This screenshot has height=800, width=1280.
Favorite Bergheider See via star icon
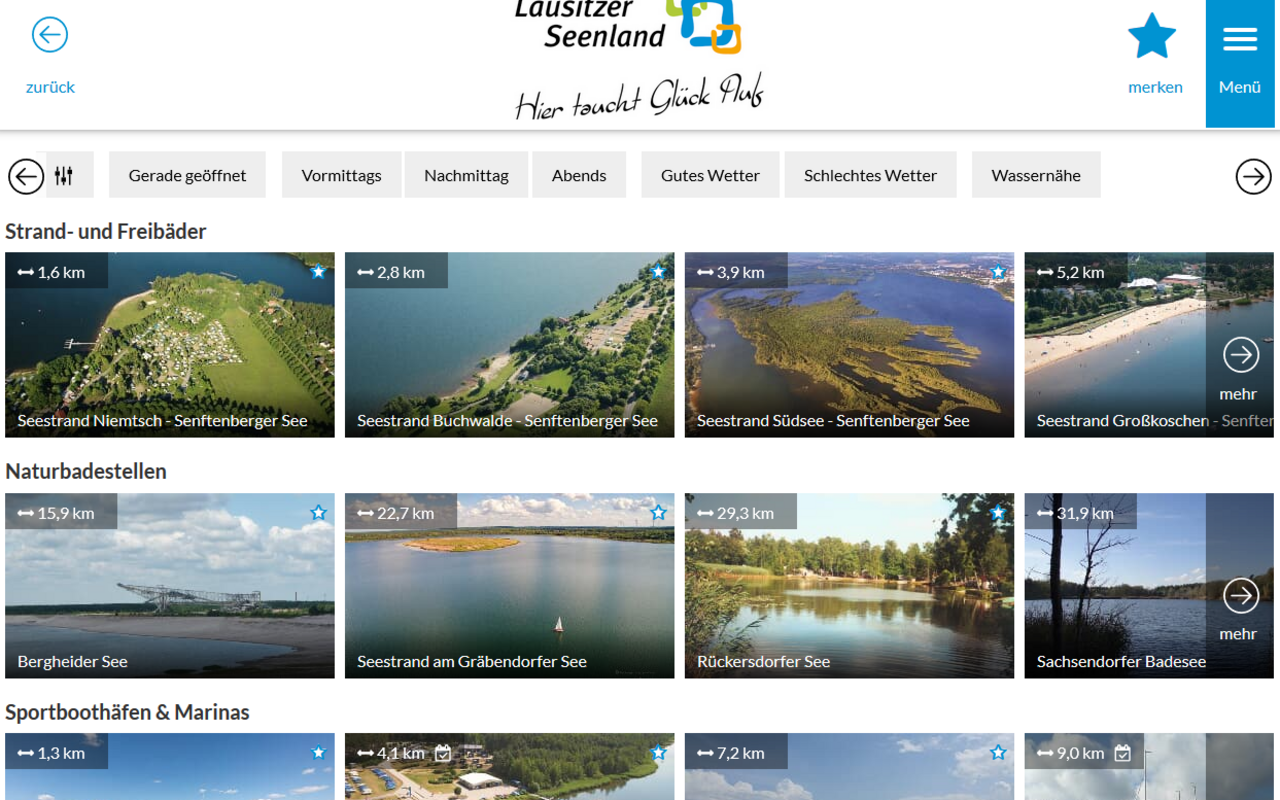[318, 513]
